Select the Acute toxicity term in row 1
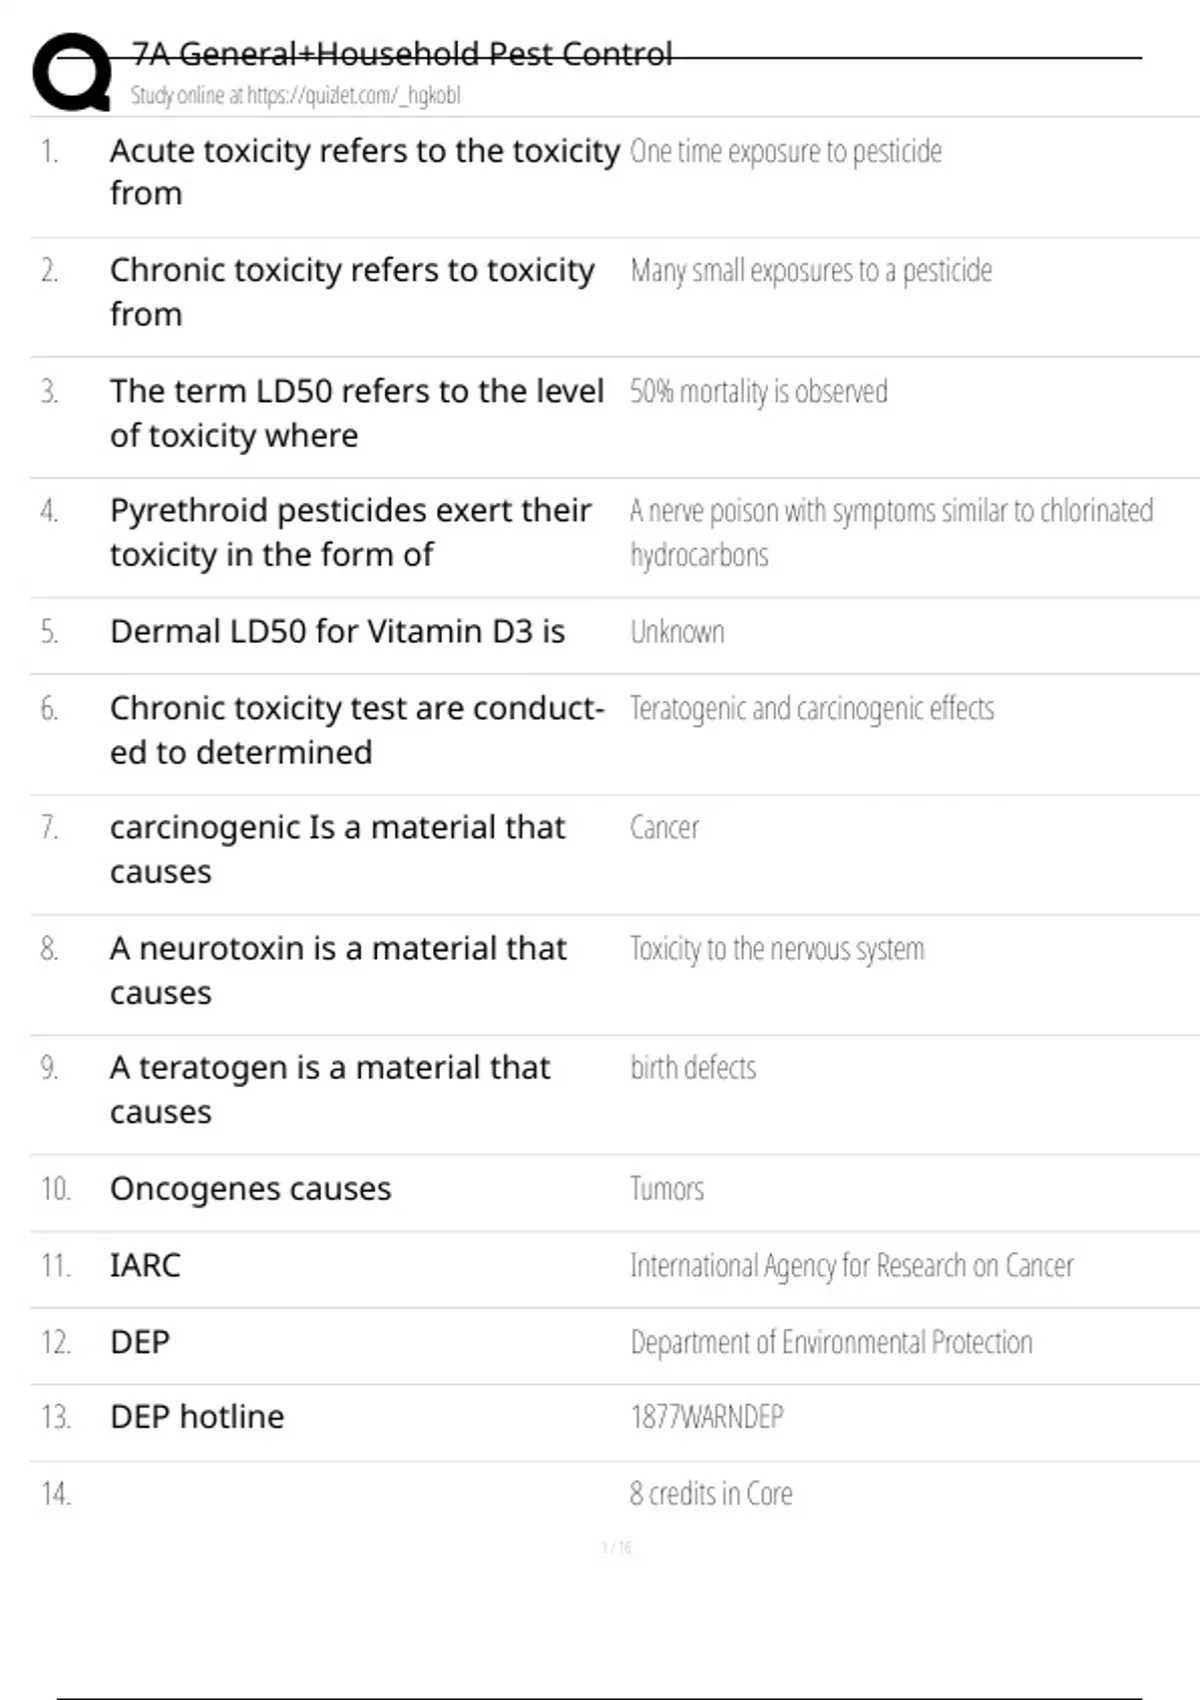 click(365, 171)
